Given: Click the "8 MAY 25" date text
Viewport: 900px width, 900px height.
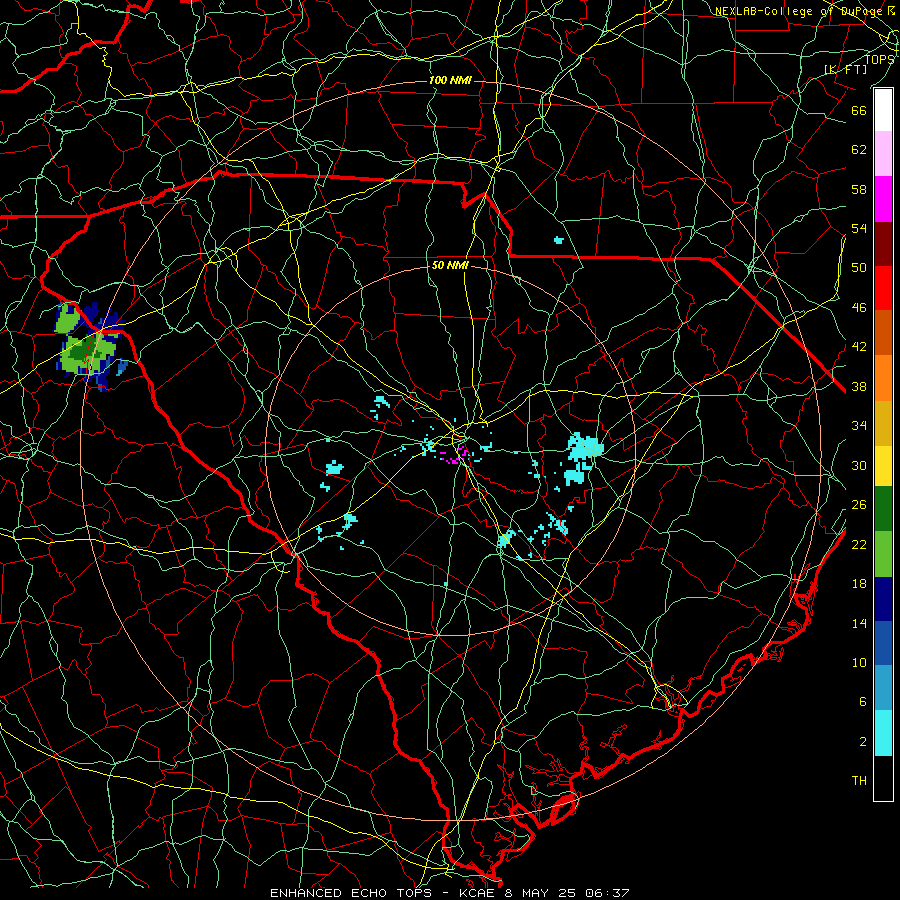Looking at the screenshot, I should pyautogui.click(x=540, y=893).
